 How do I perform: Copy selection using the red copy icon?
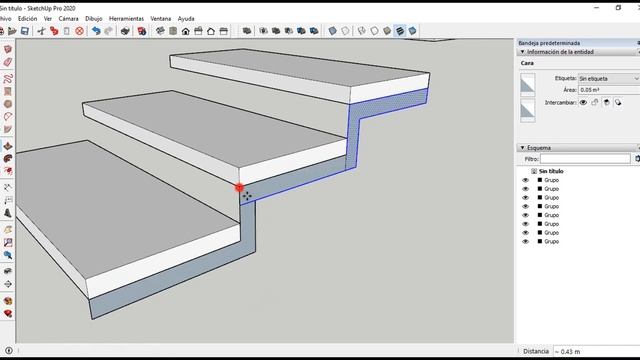point(54,31)
